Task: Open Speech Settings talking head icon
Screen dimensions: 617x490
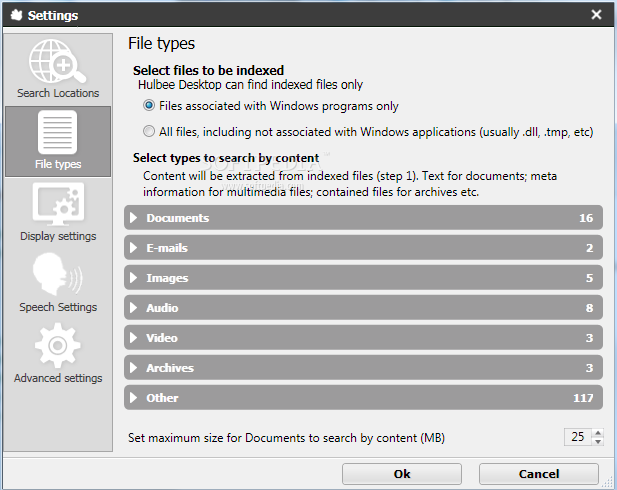Action: click(x=58, y=277)
